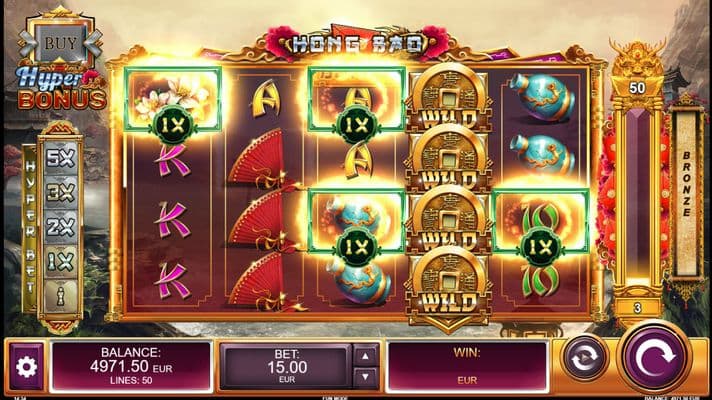Decrease the bet with the down arrow
The height and width of the screenshot is (400, 712).
click(365, 378)
